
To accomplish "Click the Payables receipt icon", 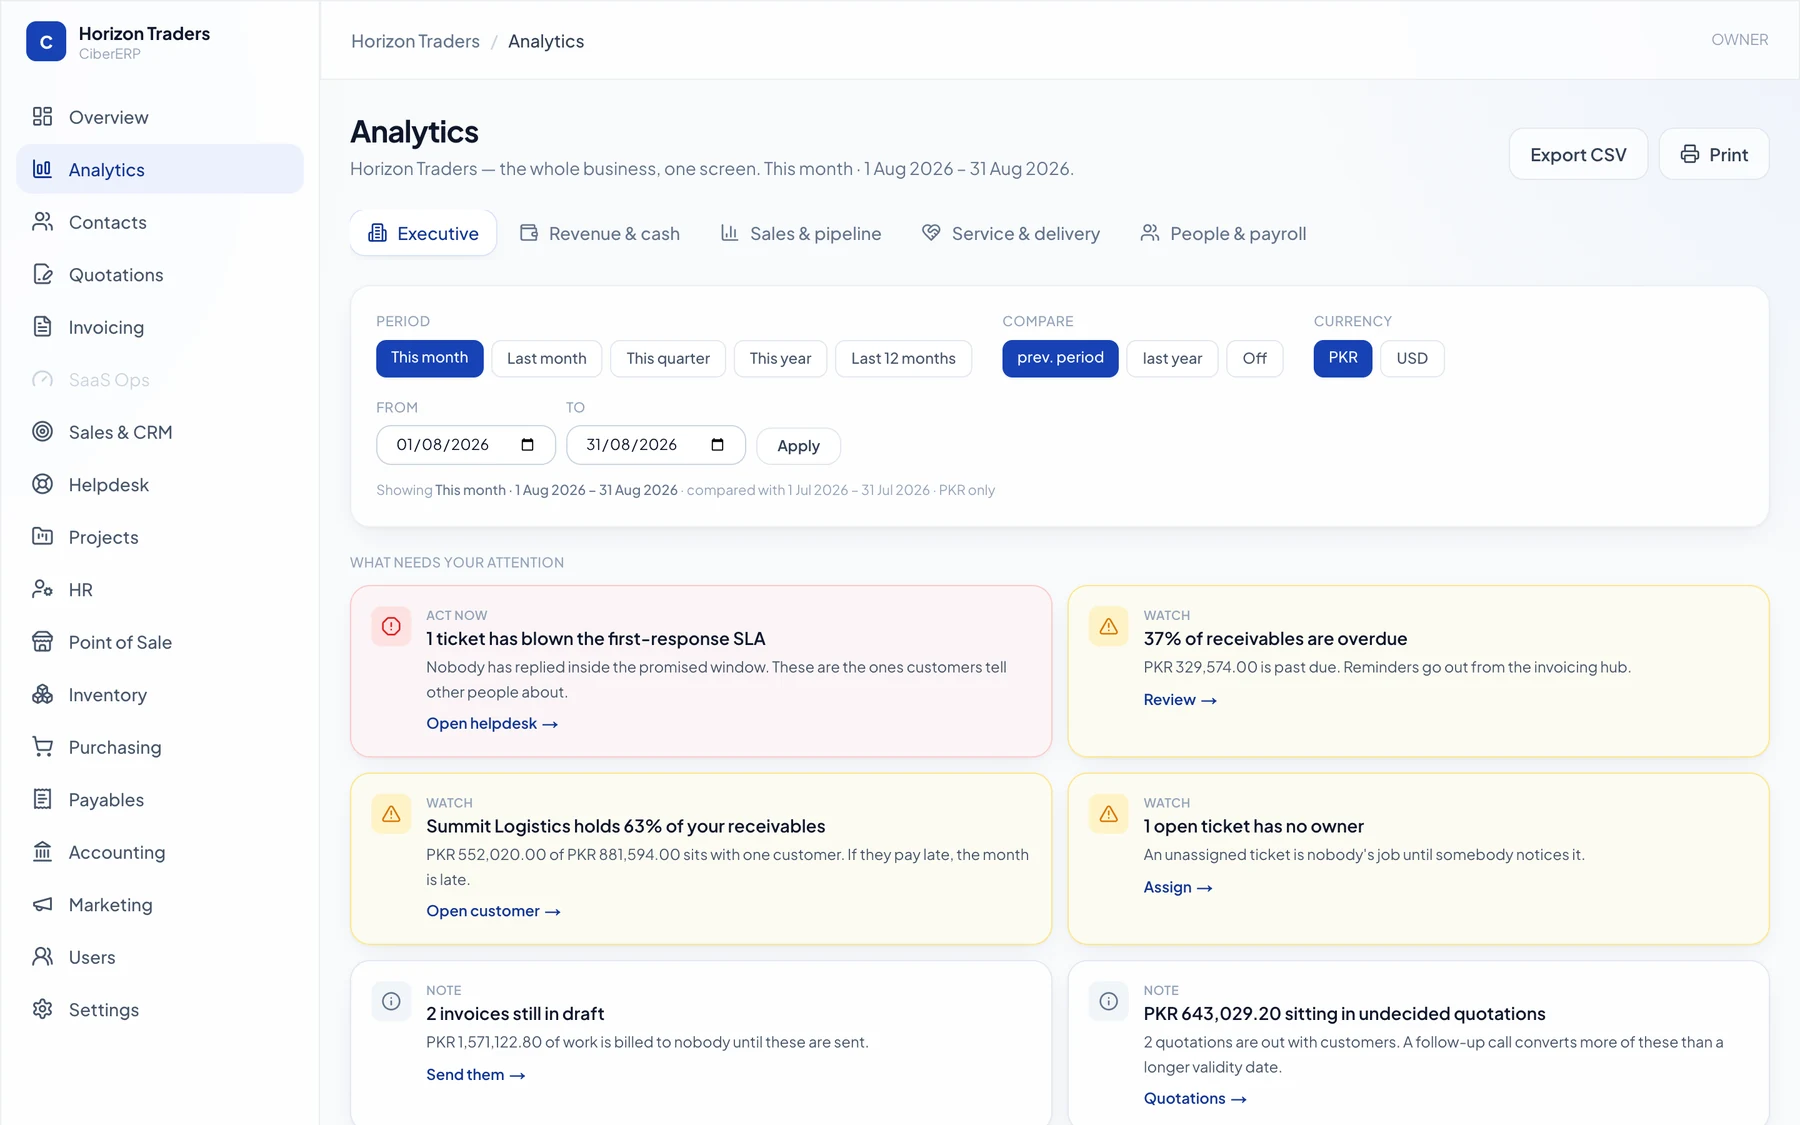I will (x=42, y=799).
